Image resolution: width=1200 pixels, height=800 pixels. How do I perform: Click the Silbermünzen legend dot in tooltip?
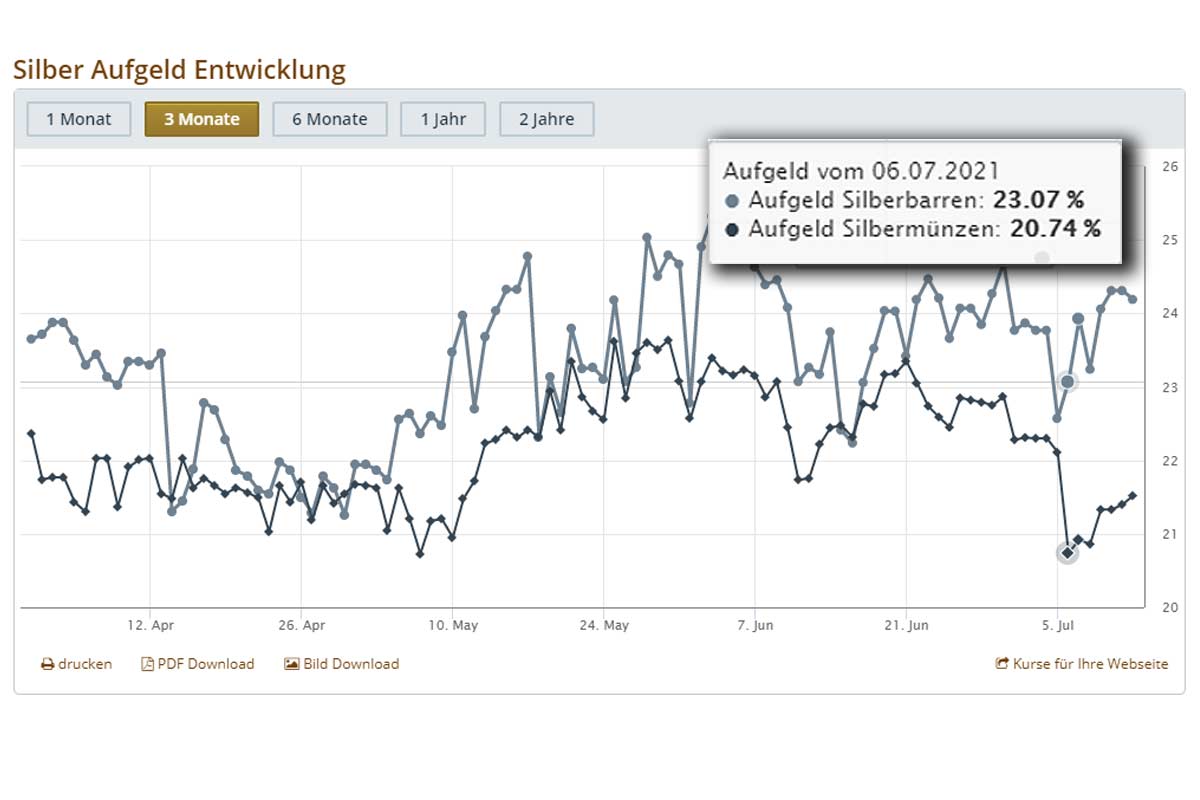point(732,229)
